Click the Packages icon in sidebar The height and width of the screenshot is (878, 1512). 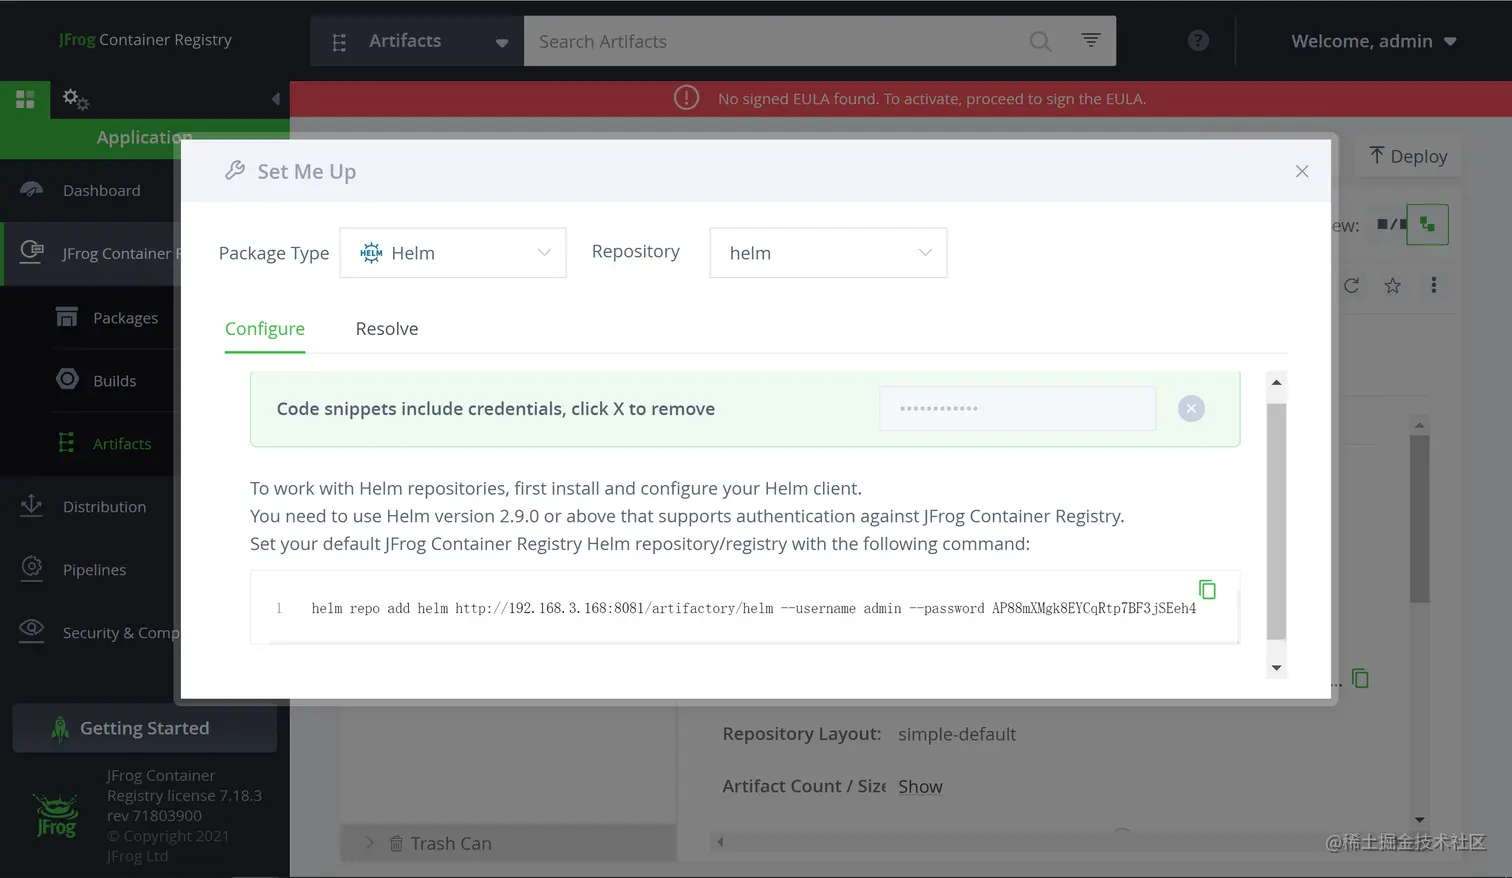click(67, 317)
